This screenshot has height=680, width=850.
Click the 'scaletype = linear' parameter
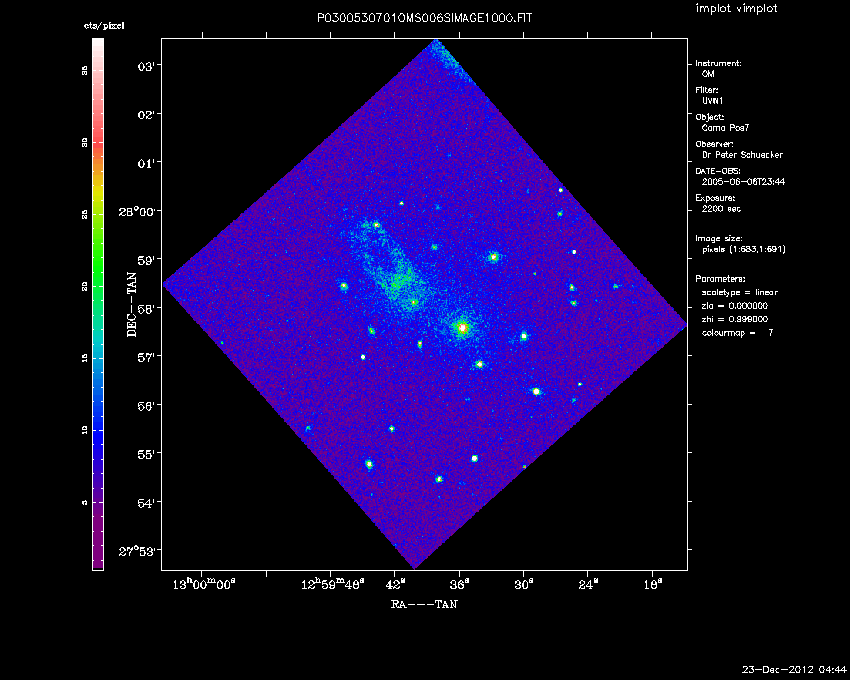tap(740, 292)
